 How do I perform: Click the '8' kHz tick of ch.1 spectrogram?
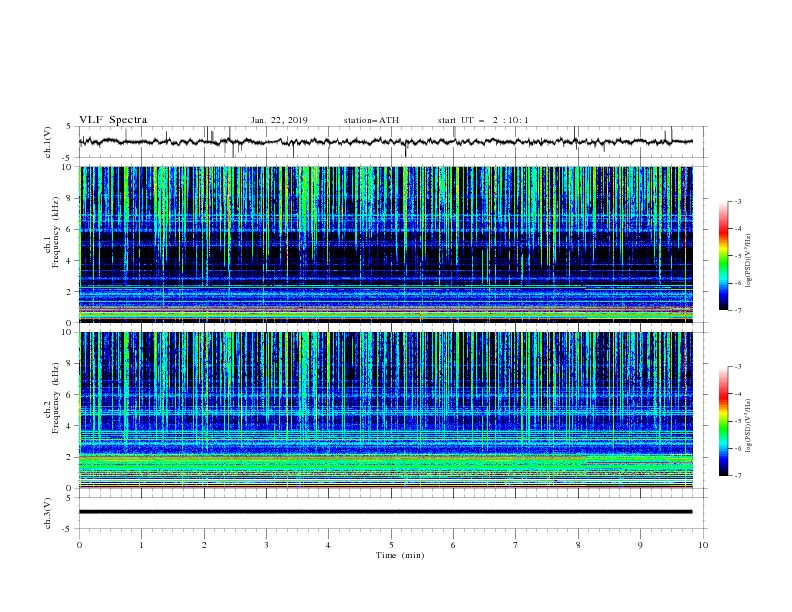click(70, 198)
